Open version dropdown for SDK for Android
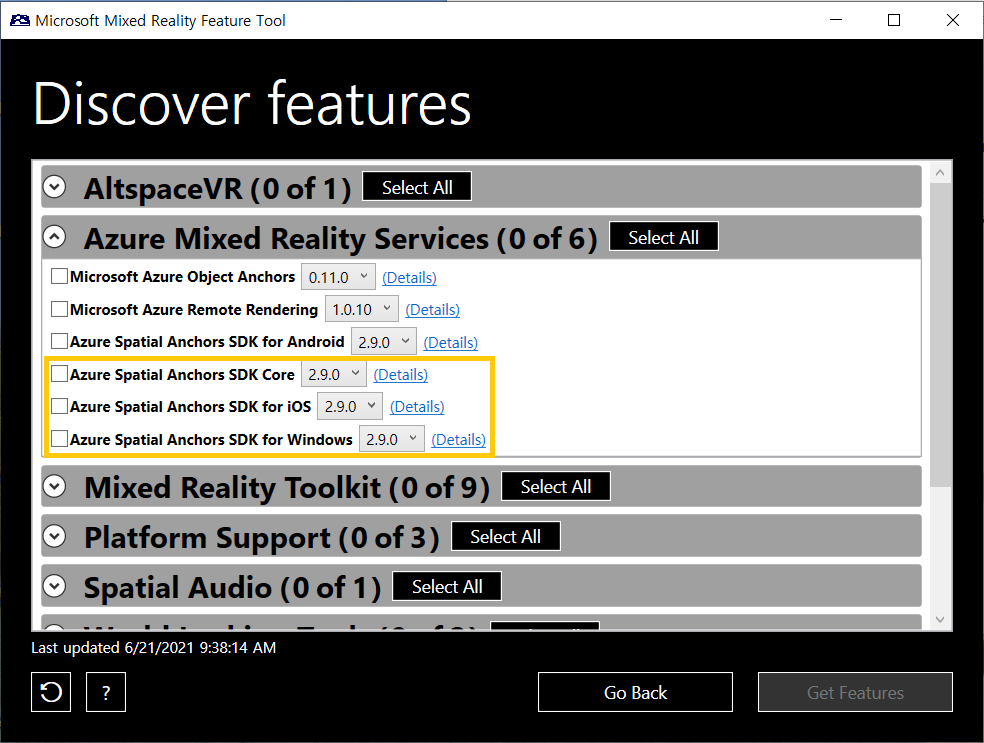This screenshot has height=743, width=984. (383, 342)
